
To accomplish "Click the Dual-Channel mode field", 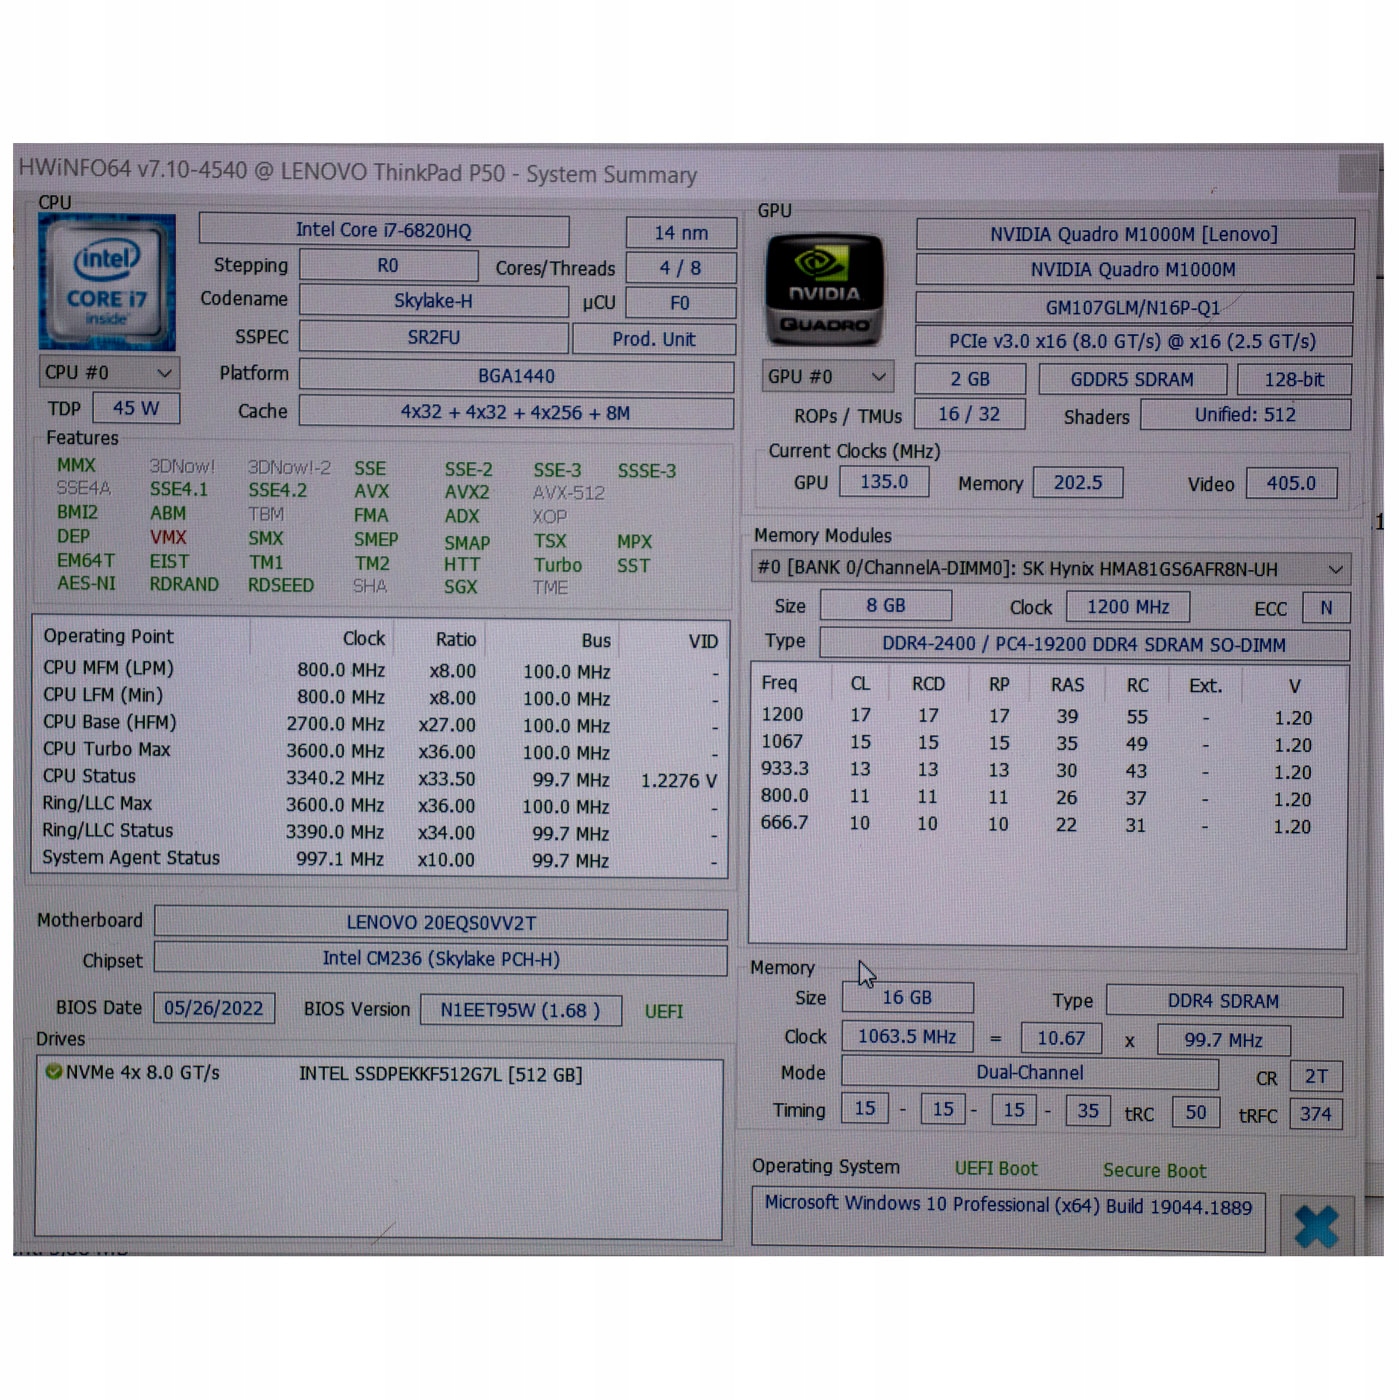I will (x=1030, y=1073).
